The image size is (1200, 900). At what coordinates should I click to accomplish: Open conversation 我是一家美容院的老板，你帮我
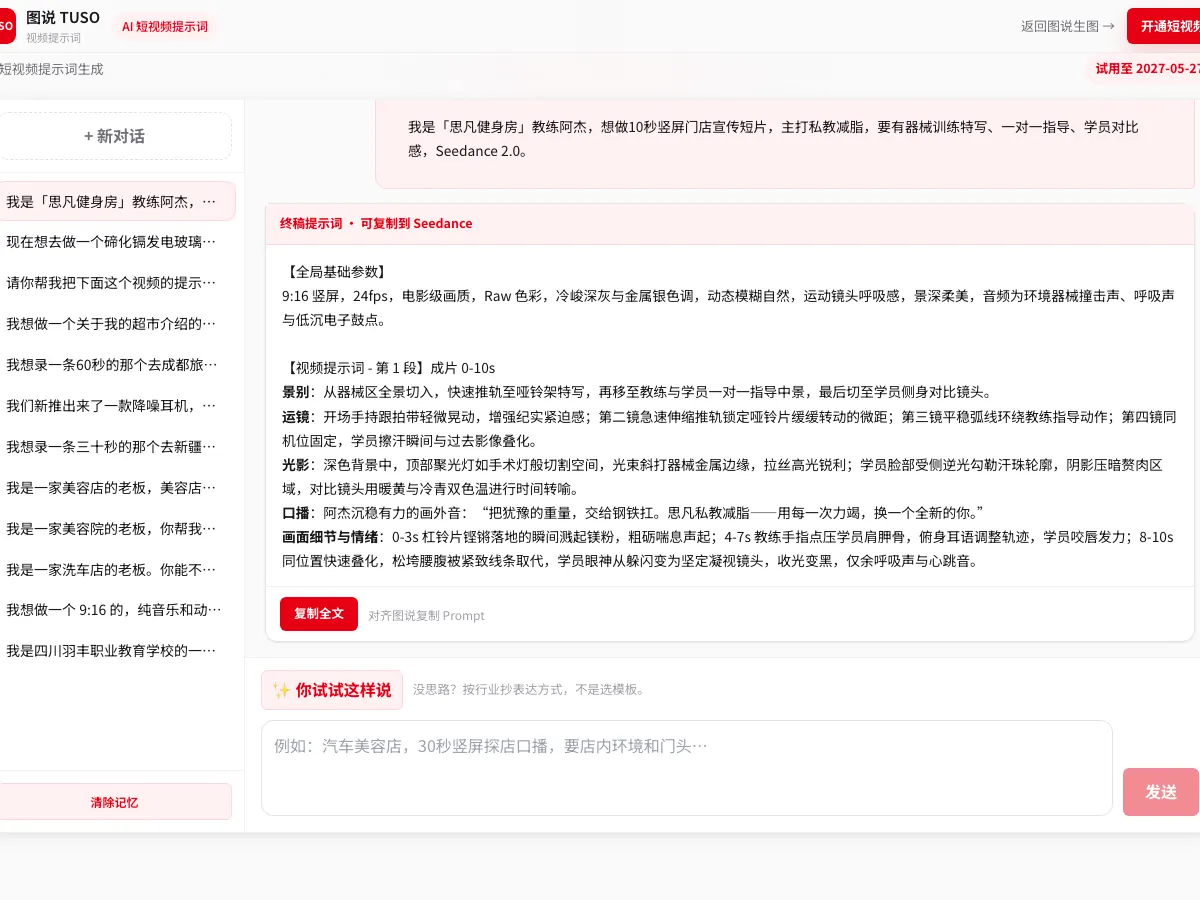(115, 529)
